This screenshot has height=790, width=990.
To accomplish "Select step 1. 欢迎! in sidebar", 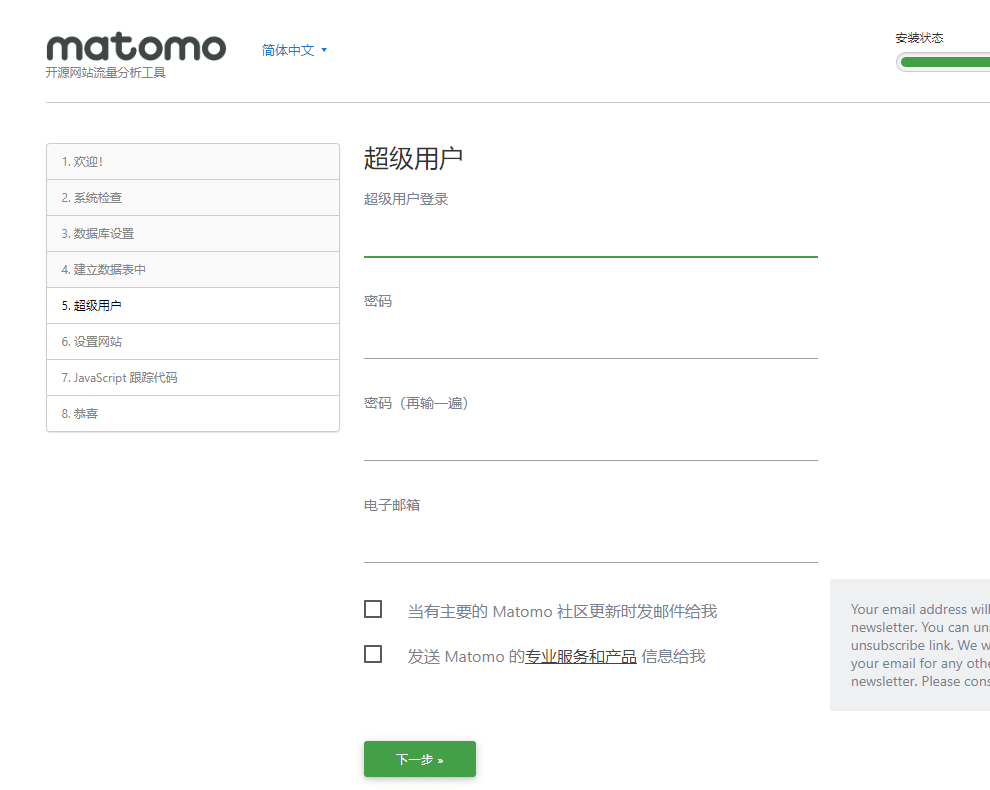I will 193,162.
